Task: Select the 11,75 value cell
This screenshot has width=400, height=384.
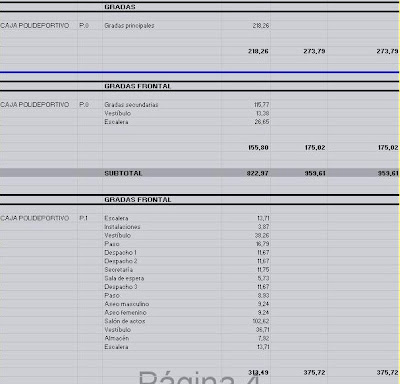Action: pos(263,270)
